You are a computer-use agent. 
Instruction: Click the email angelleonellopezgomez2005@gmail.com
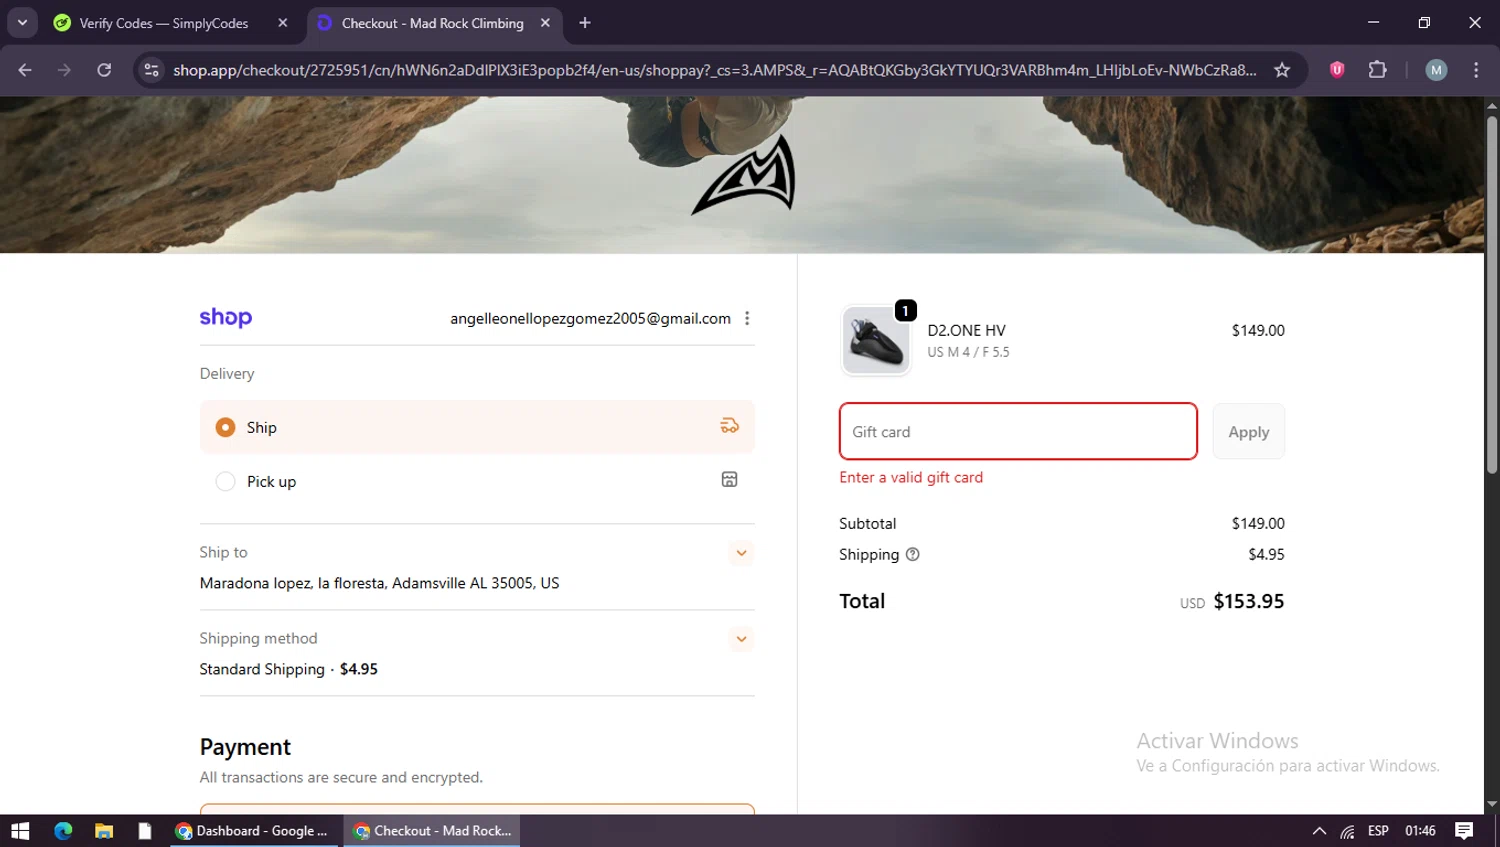click(x=590, y=318)
